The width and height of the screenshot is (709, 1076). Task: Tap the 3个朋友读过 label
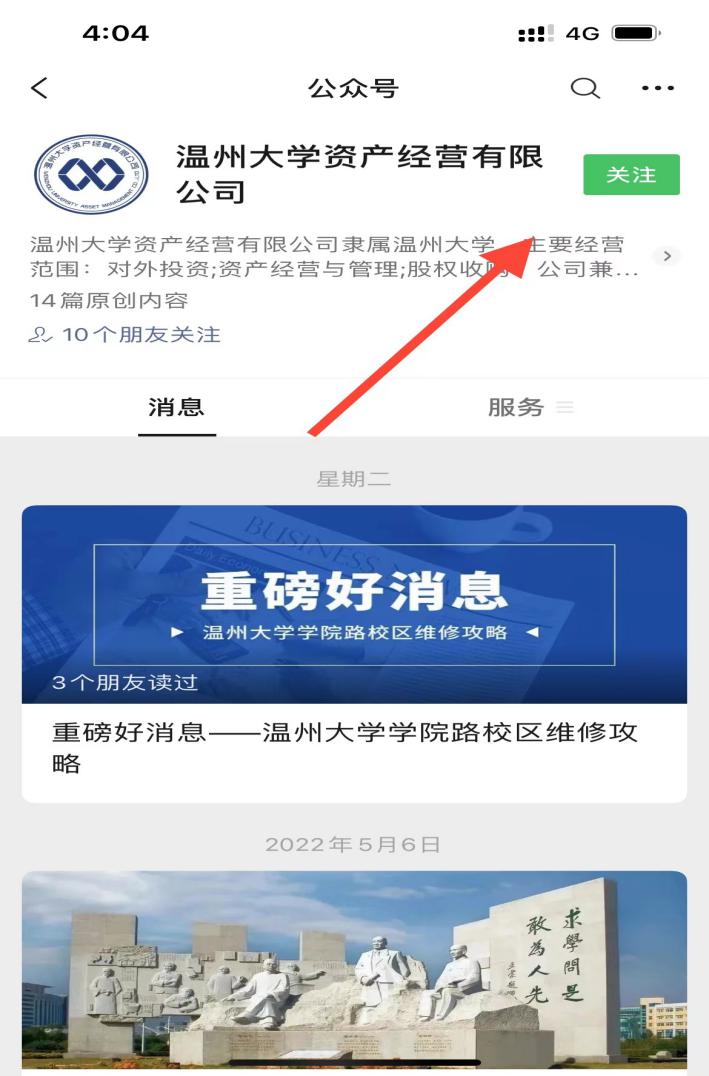125,683
